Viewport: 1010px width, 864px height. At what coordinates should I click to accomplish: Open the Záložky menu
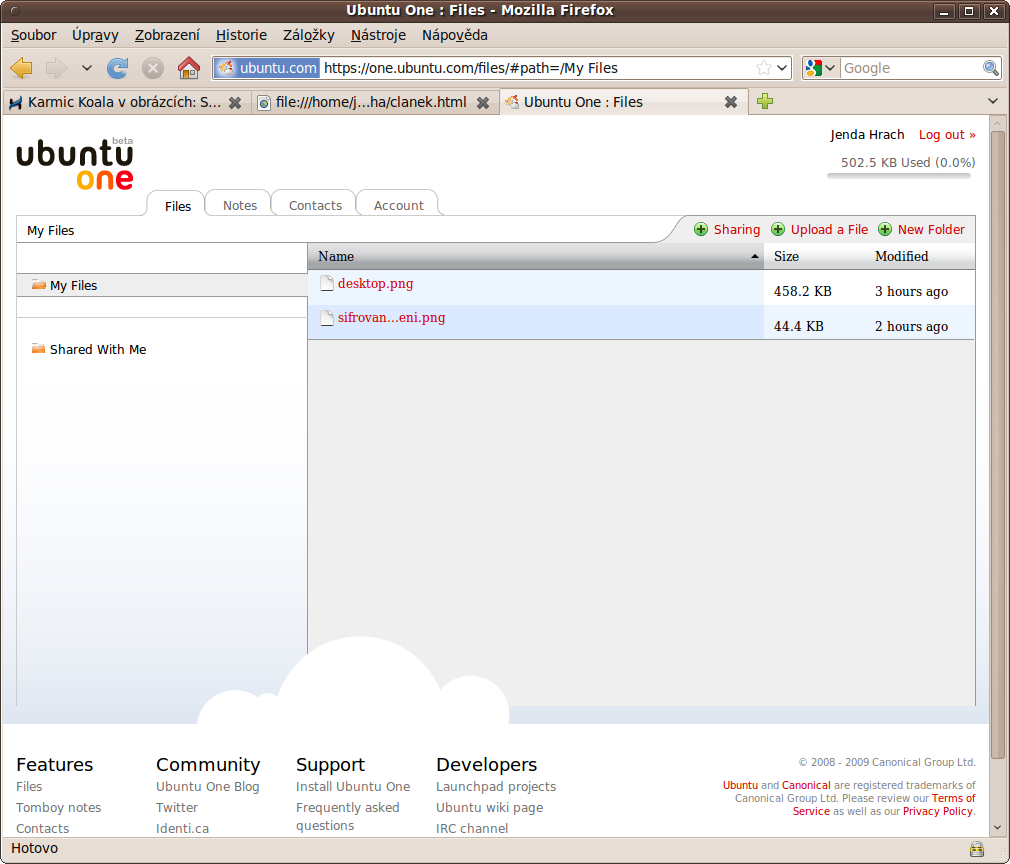tap(309, 35)
